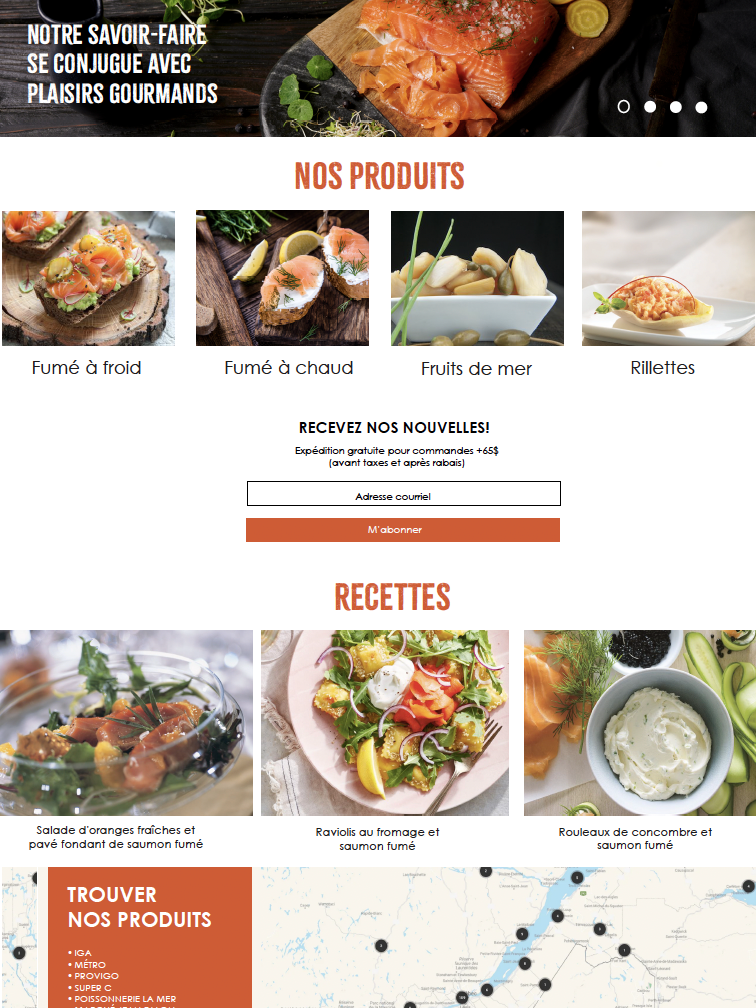Open the Fumé à froid product image
Image resolution: width=756 pixels, height=1008 pixels.
coord(88,278)
